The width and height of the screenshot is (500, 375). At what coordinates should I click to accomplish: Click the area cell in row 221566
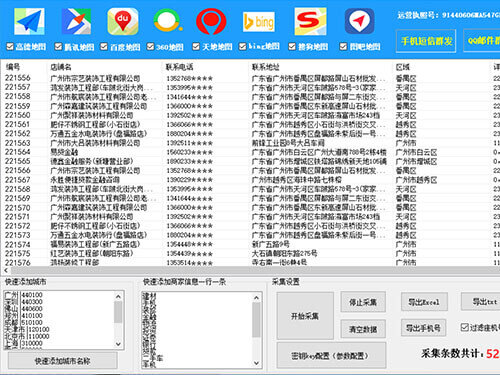(x=406, y=171)
